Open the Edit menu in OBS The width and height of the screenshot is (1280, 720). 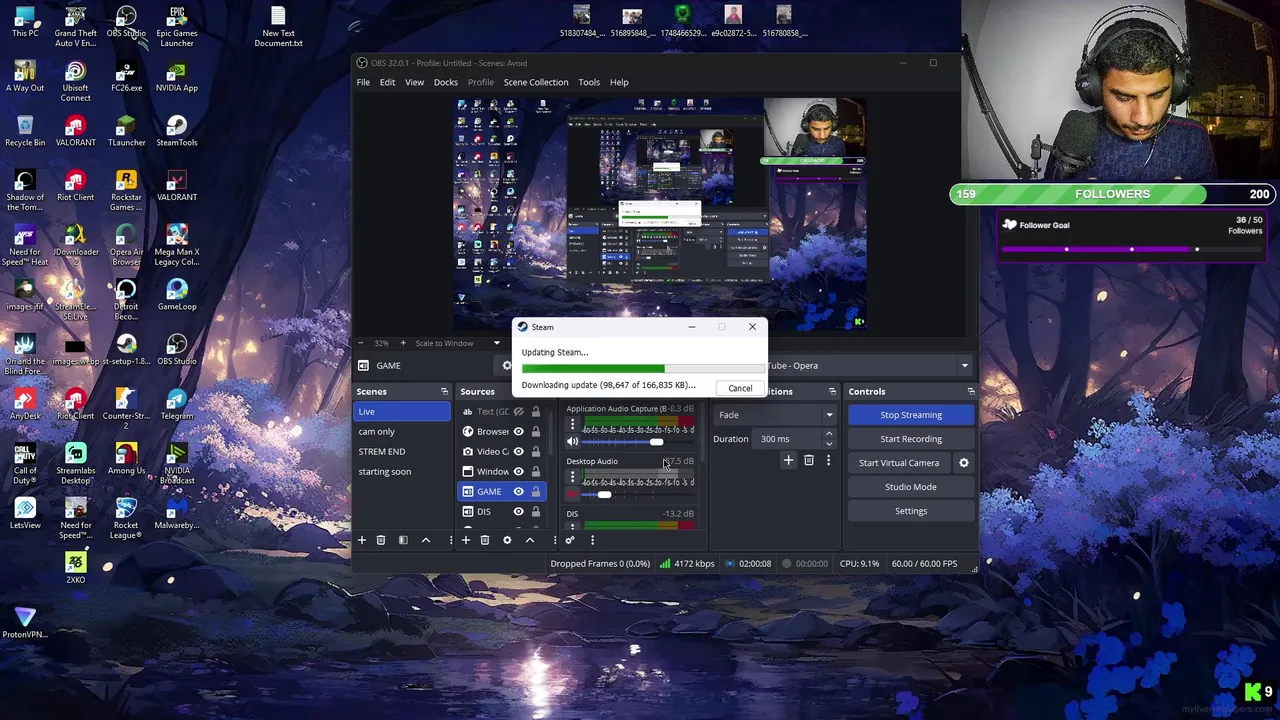click(387, 82)
